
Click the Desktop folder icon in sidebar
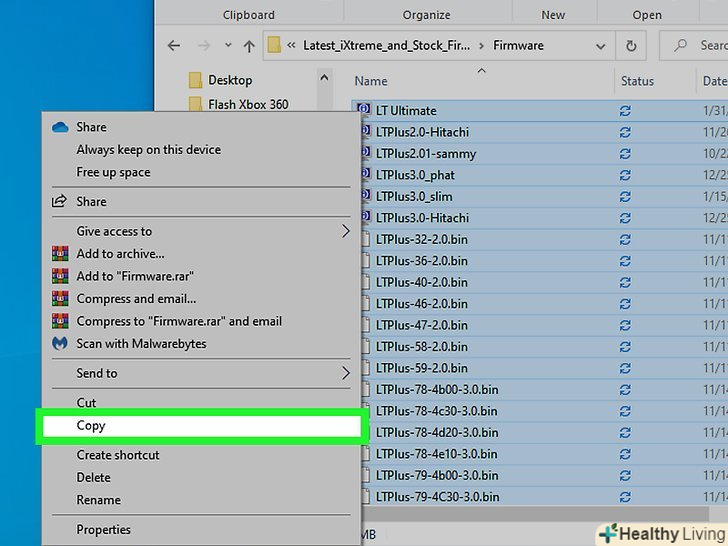tap(195, 80)
